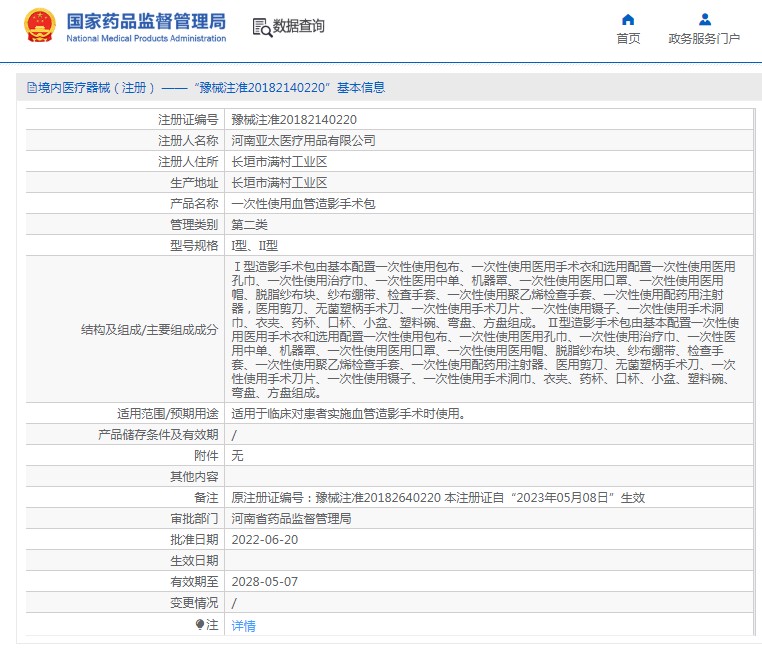Image resolution: width=762 pixels, height=651 pixels.
Task: Click the 结构及组成 composition description text
Action: [485, 329]
